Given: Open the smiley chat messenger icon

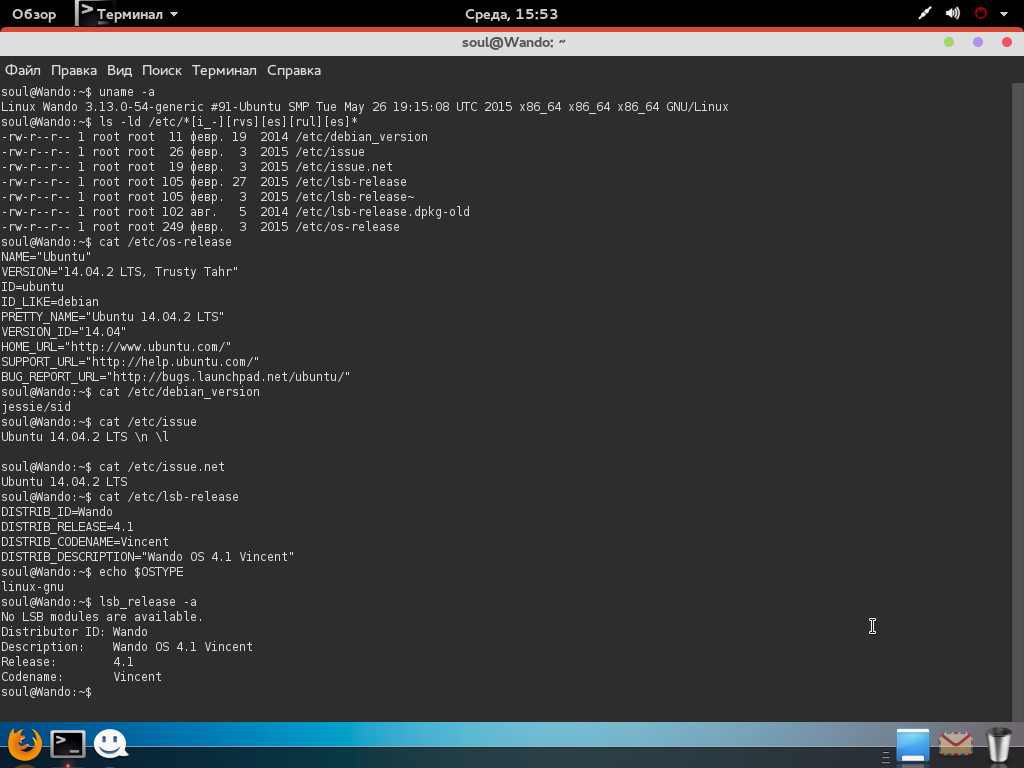Looking at the screenshot, I should click(110, 744).
